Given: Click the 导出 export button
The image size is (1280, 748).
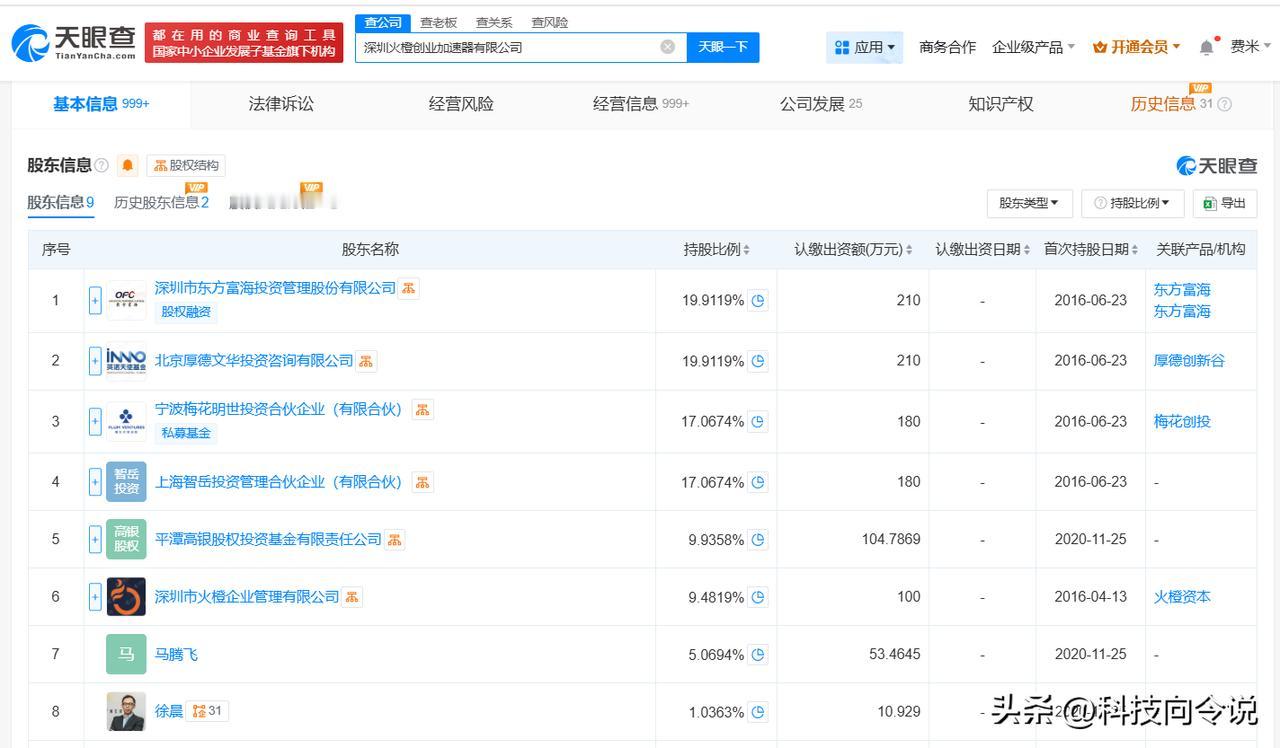Looking at the screenshot, I should (x=1225, y=203).
